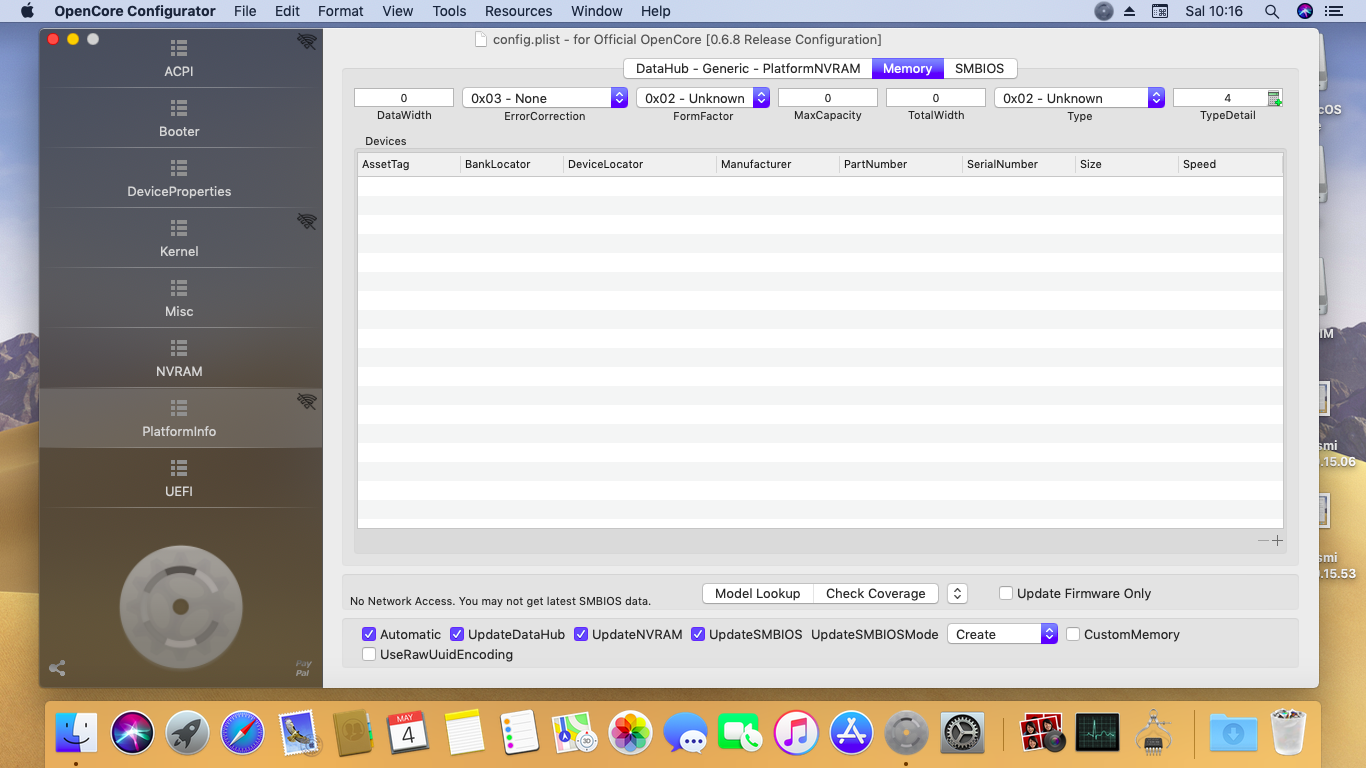Open iTunes from the Dock
This screenshot has height=768, width=1366.
797,733
